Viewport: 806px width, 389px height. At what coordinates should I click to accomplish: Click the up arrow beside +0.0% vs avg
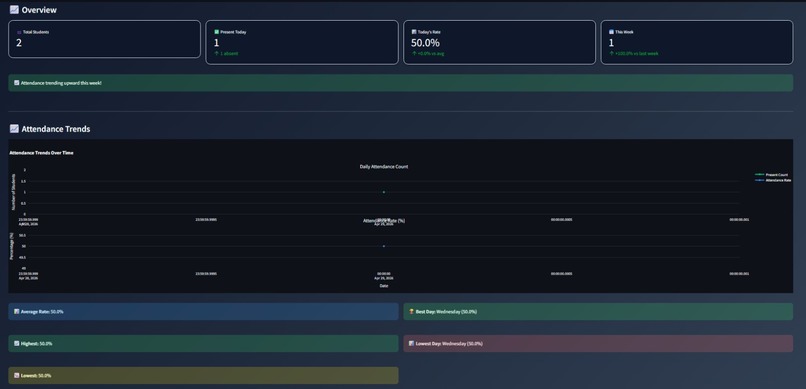(414, 53)
